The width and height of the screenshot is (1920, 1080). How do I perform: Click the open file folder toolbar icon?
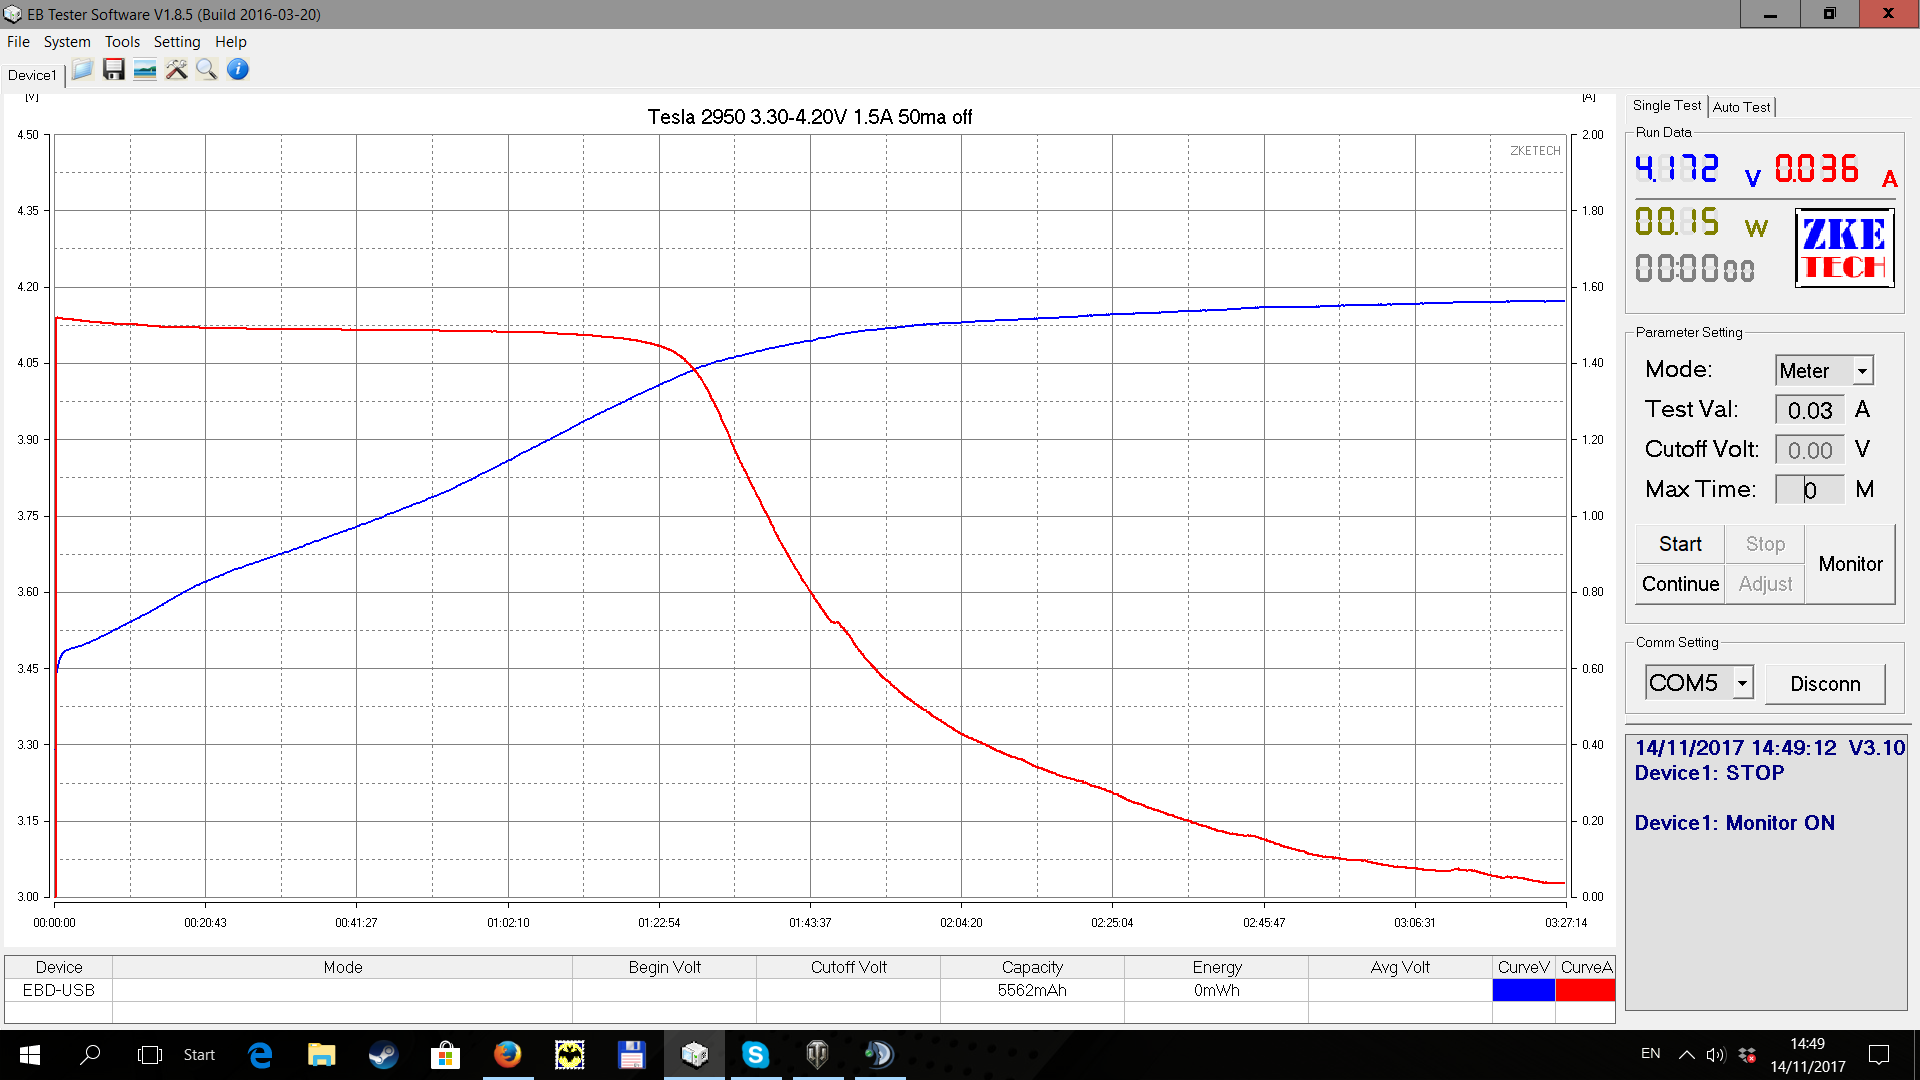(82, 70)
